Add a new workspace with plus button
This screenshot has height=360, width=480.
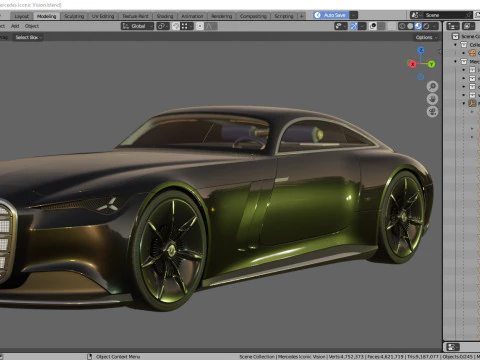(301, 16)
